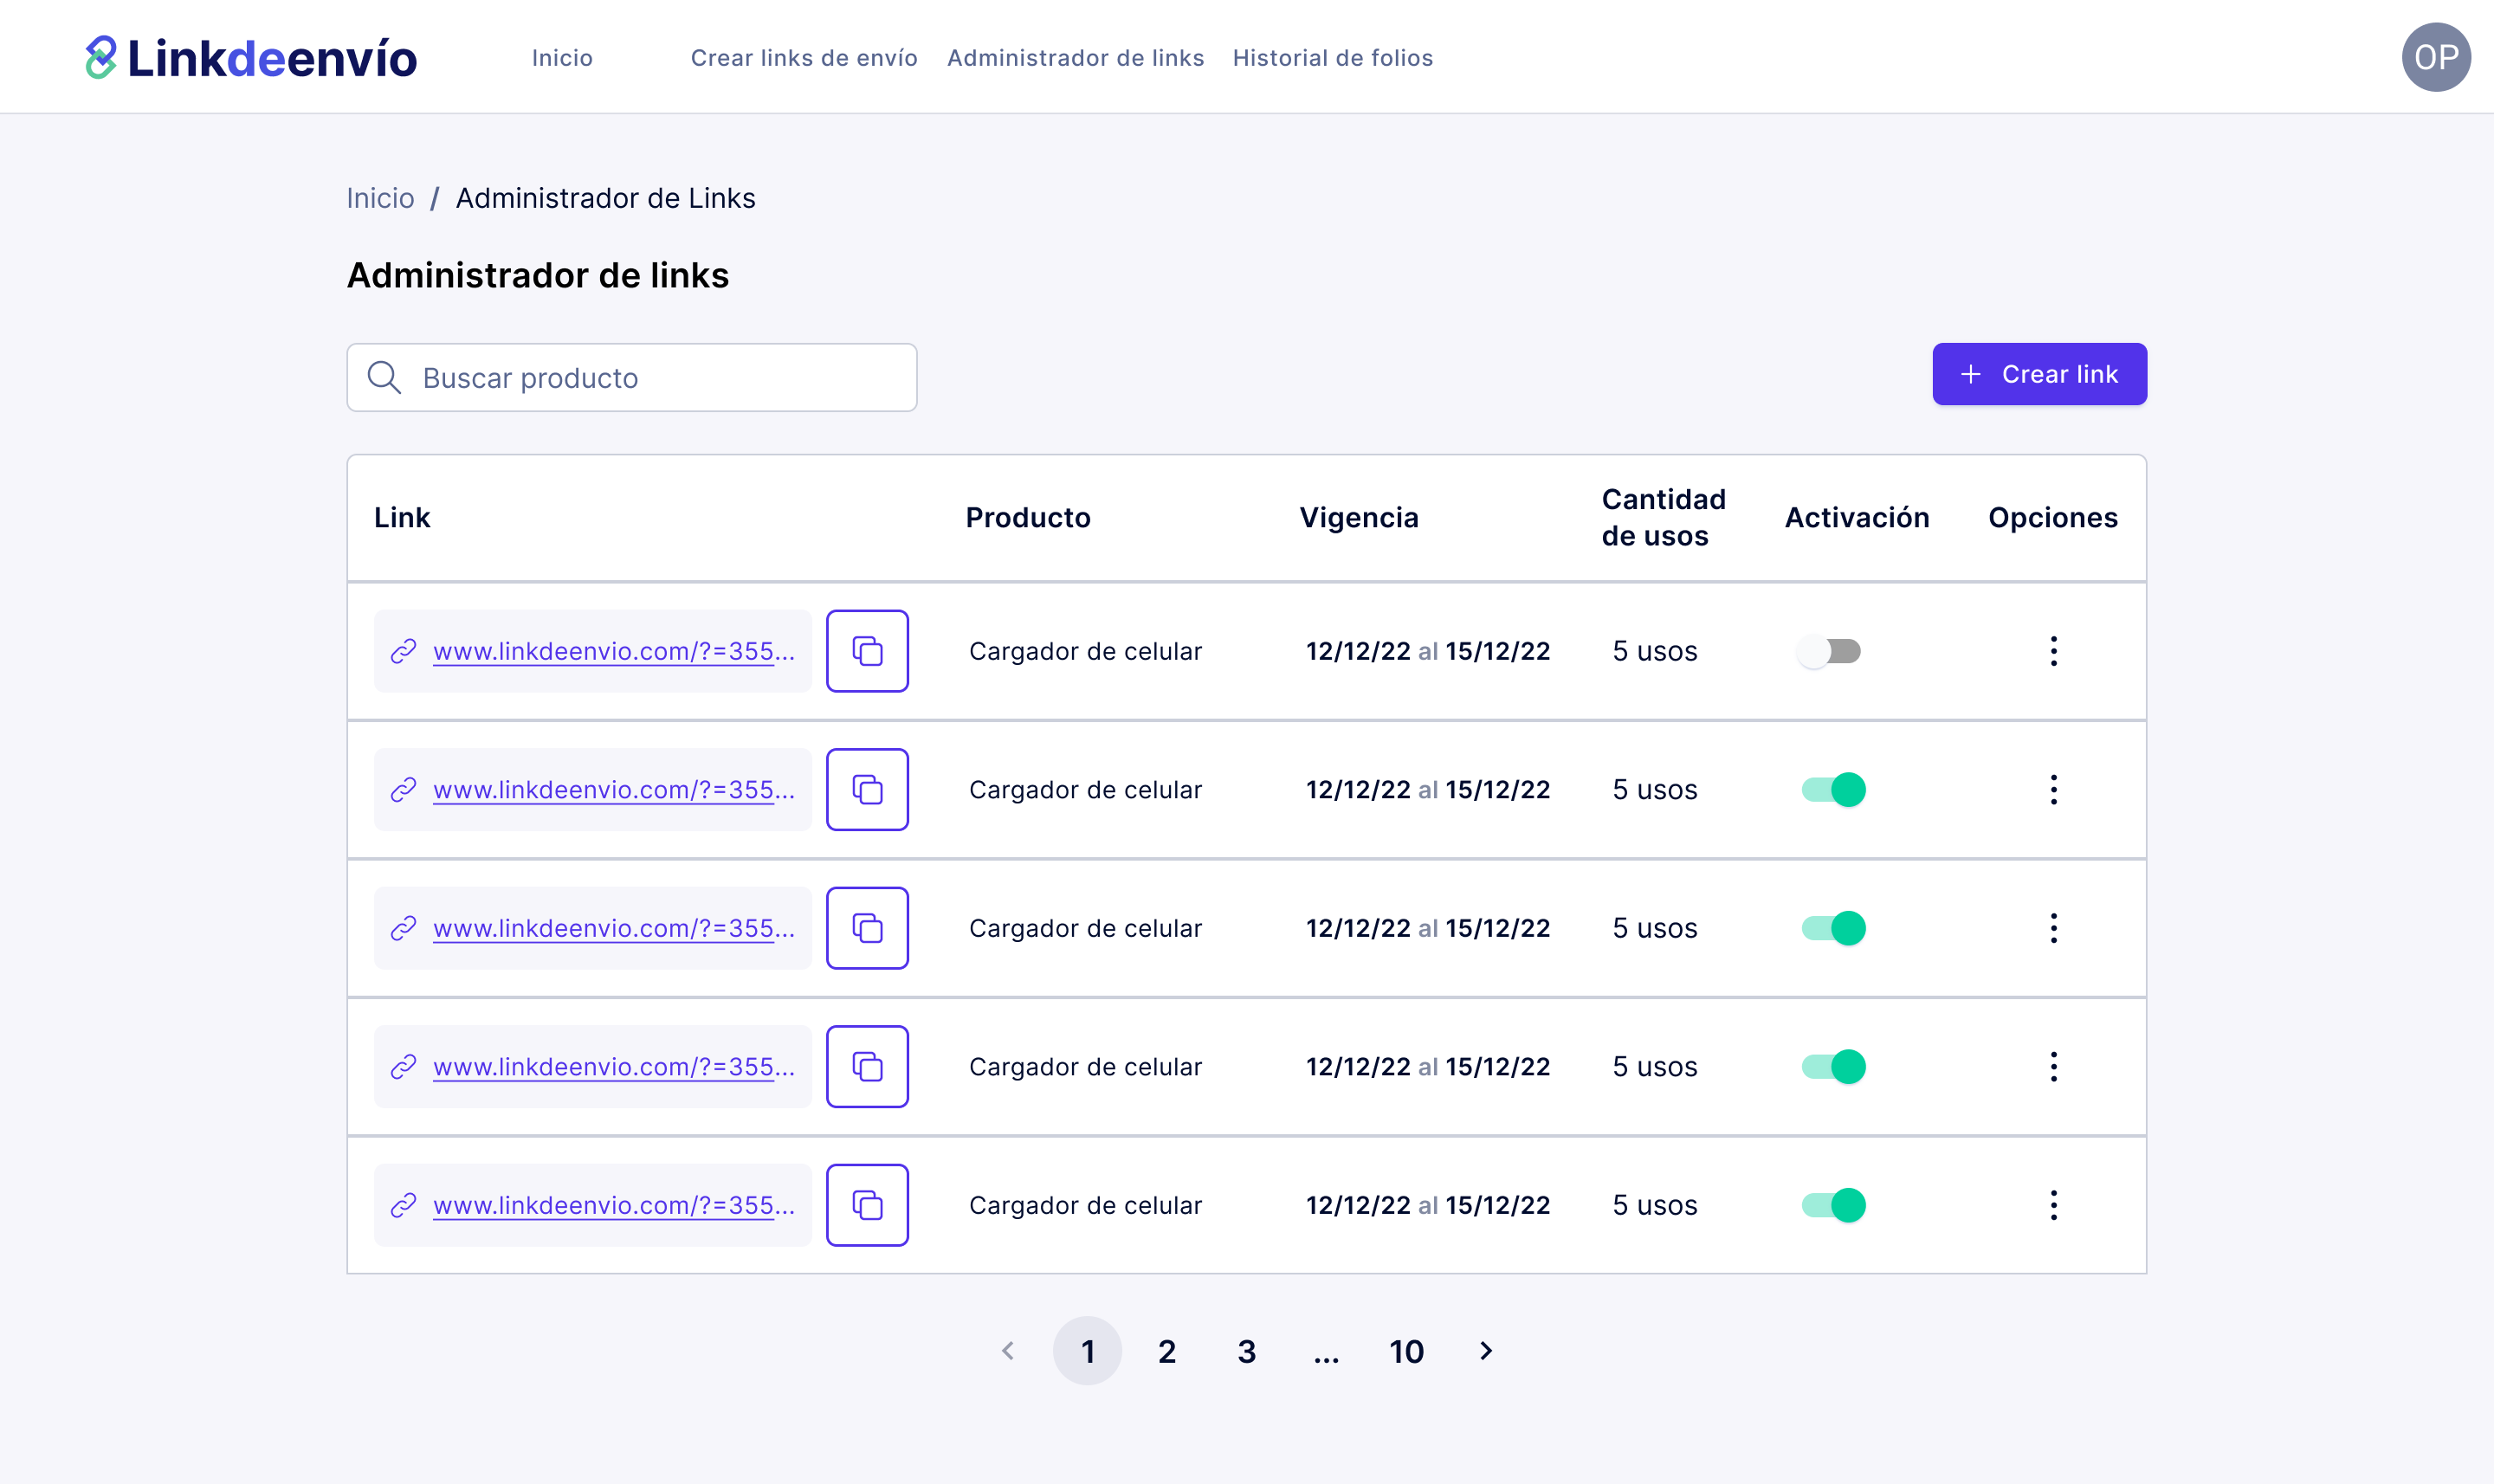The height and width of the screenshot is (1484, 2494).
Task: Open the fourth row's linkdeenvio URL
Action: tap(613, 1067)
